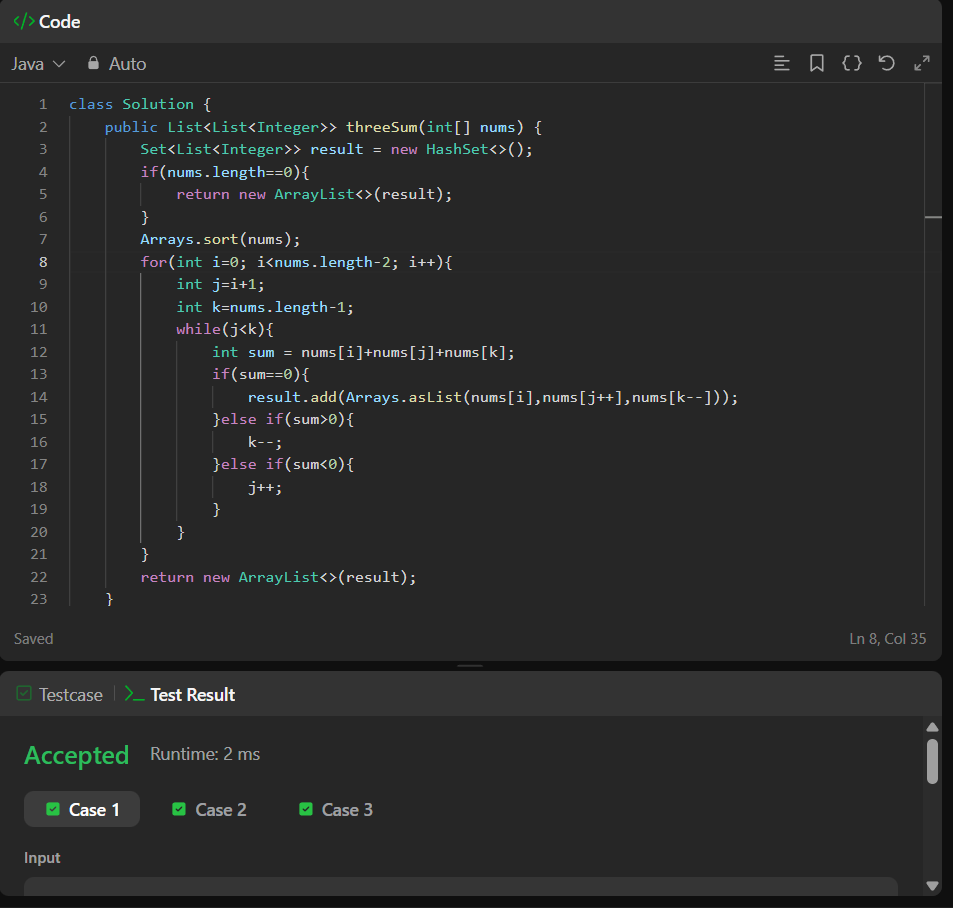Screen dimensions: 953x908
Task: Click the 'int sum =' declaration line
Action: [363, 353]
